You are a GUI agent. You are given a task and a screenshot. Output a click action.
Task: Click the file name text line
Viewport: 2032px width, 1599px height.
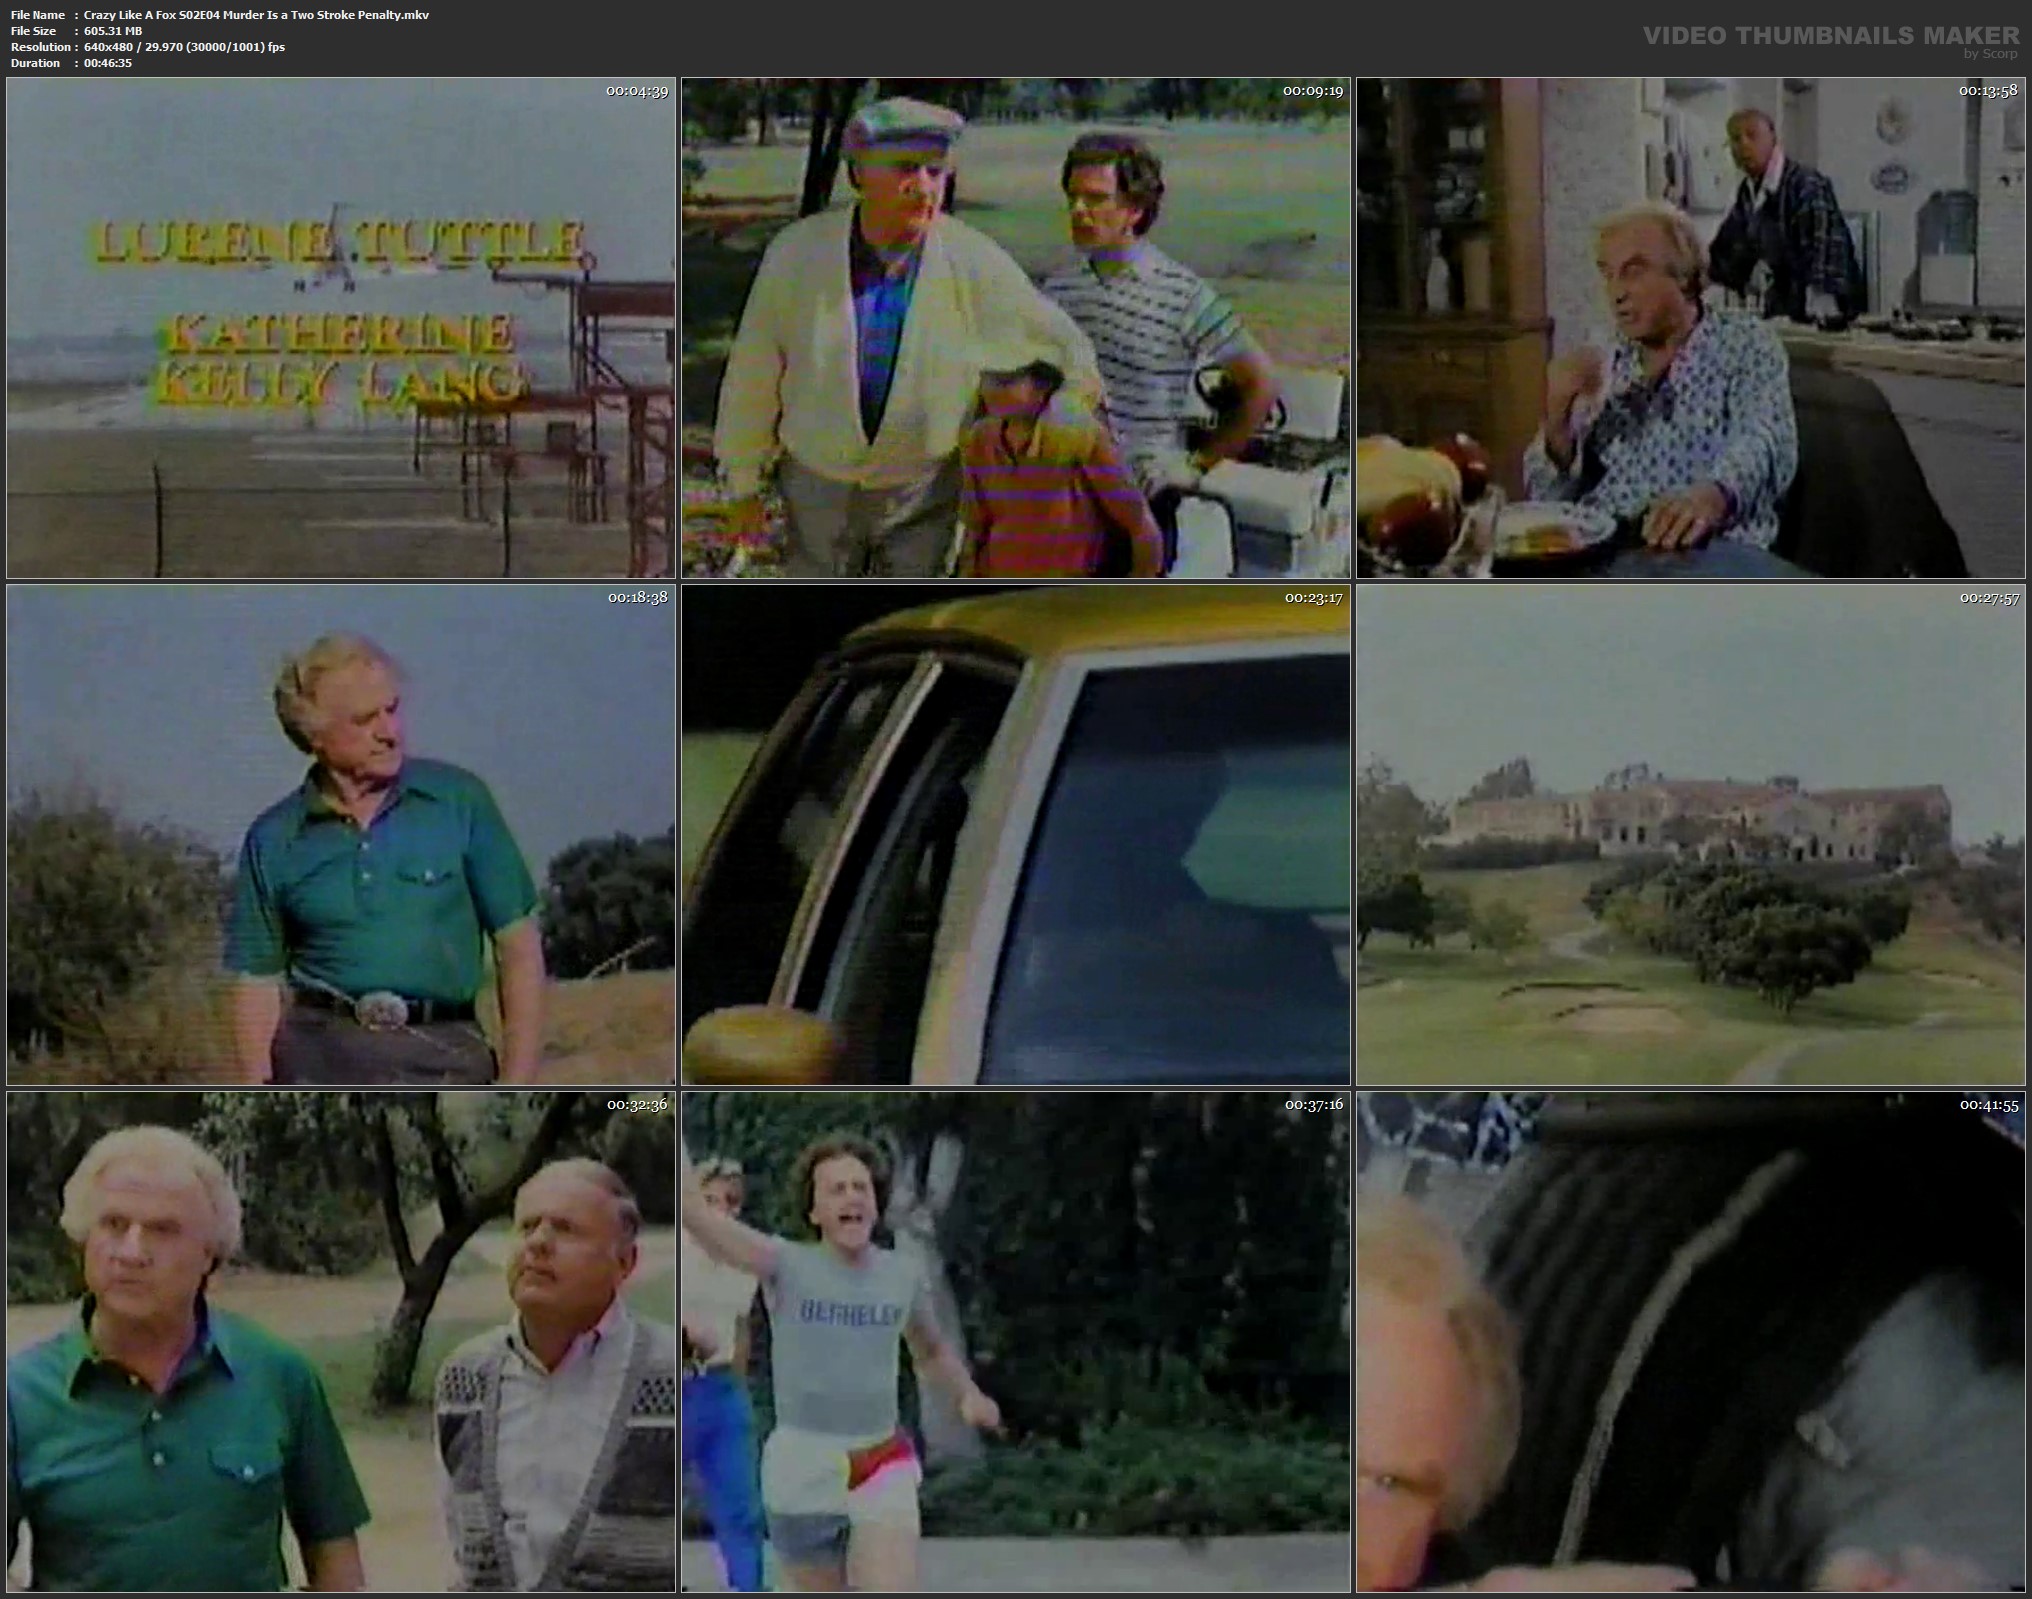pos(257,15)
